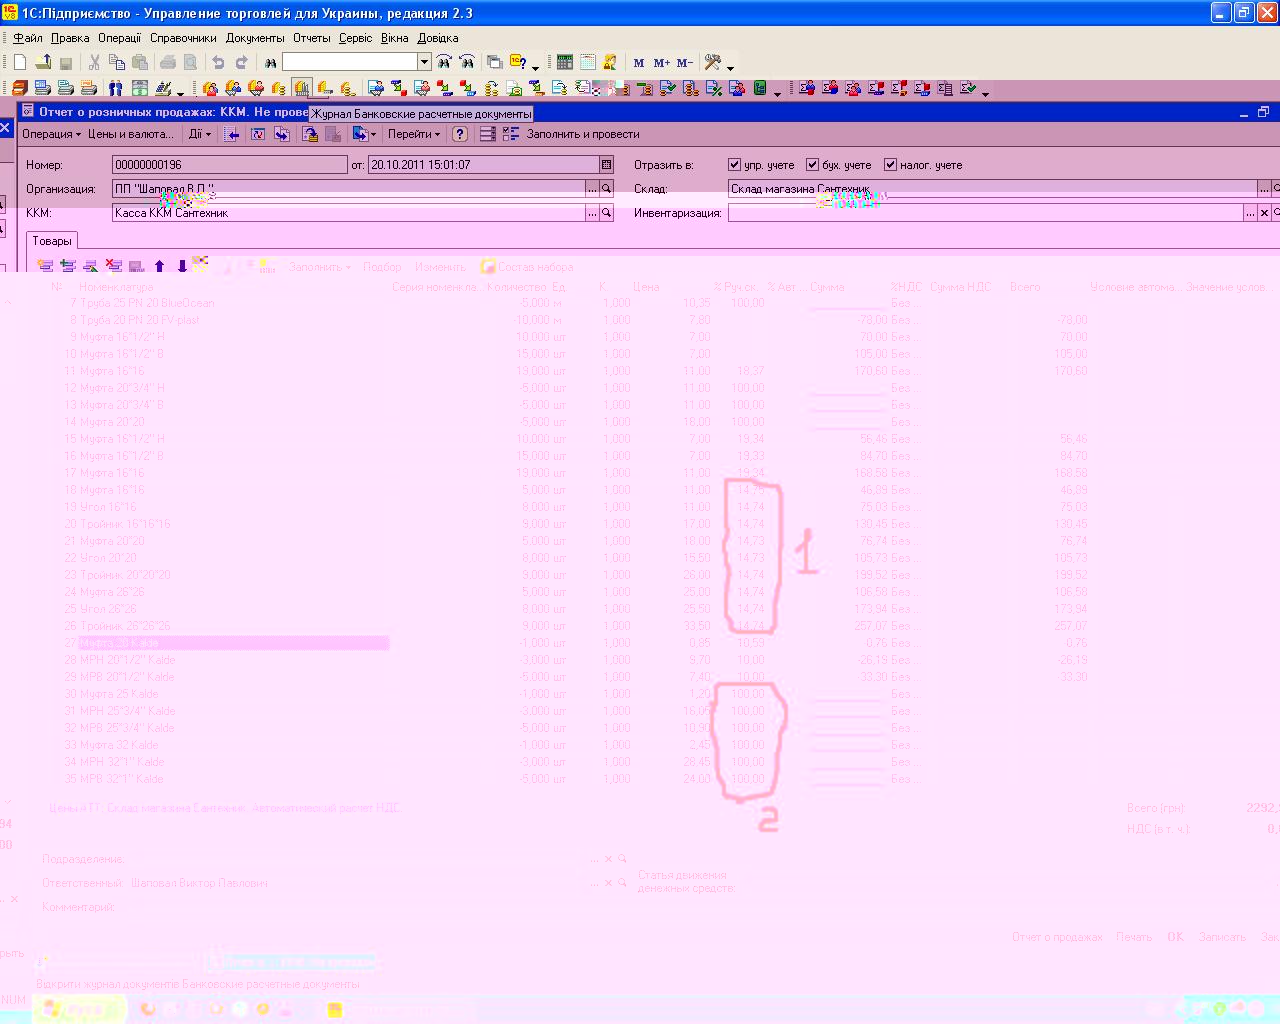1280x1024 pixels.
Task: Open the Документы menu
Action: click(x=255, y=38)
